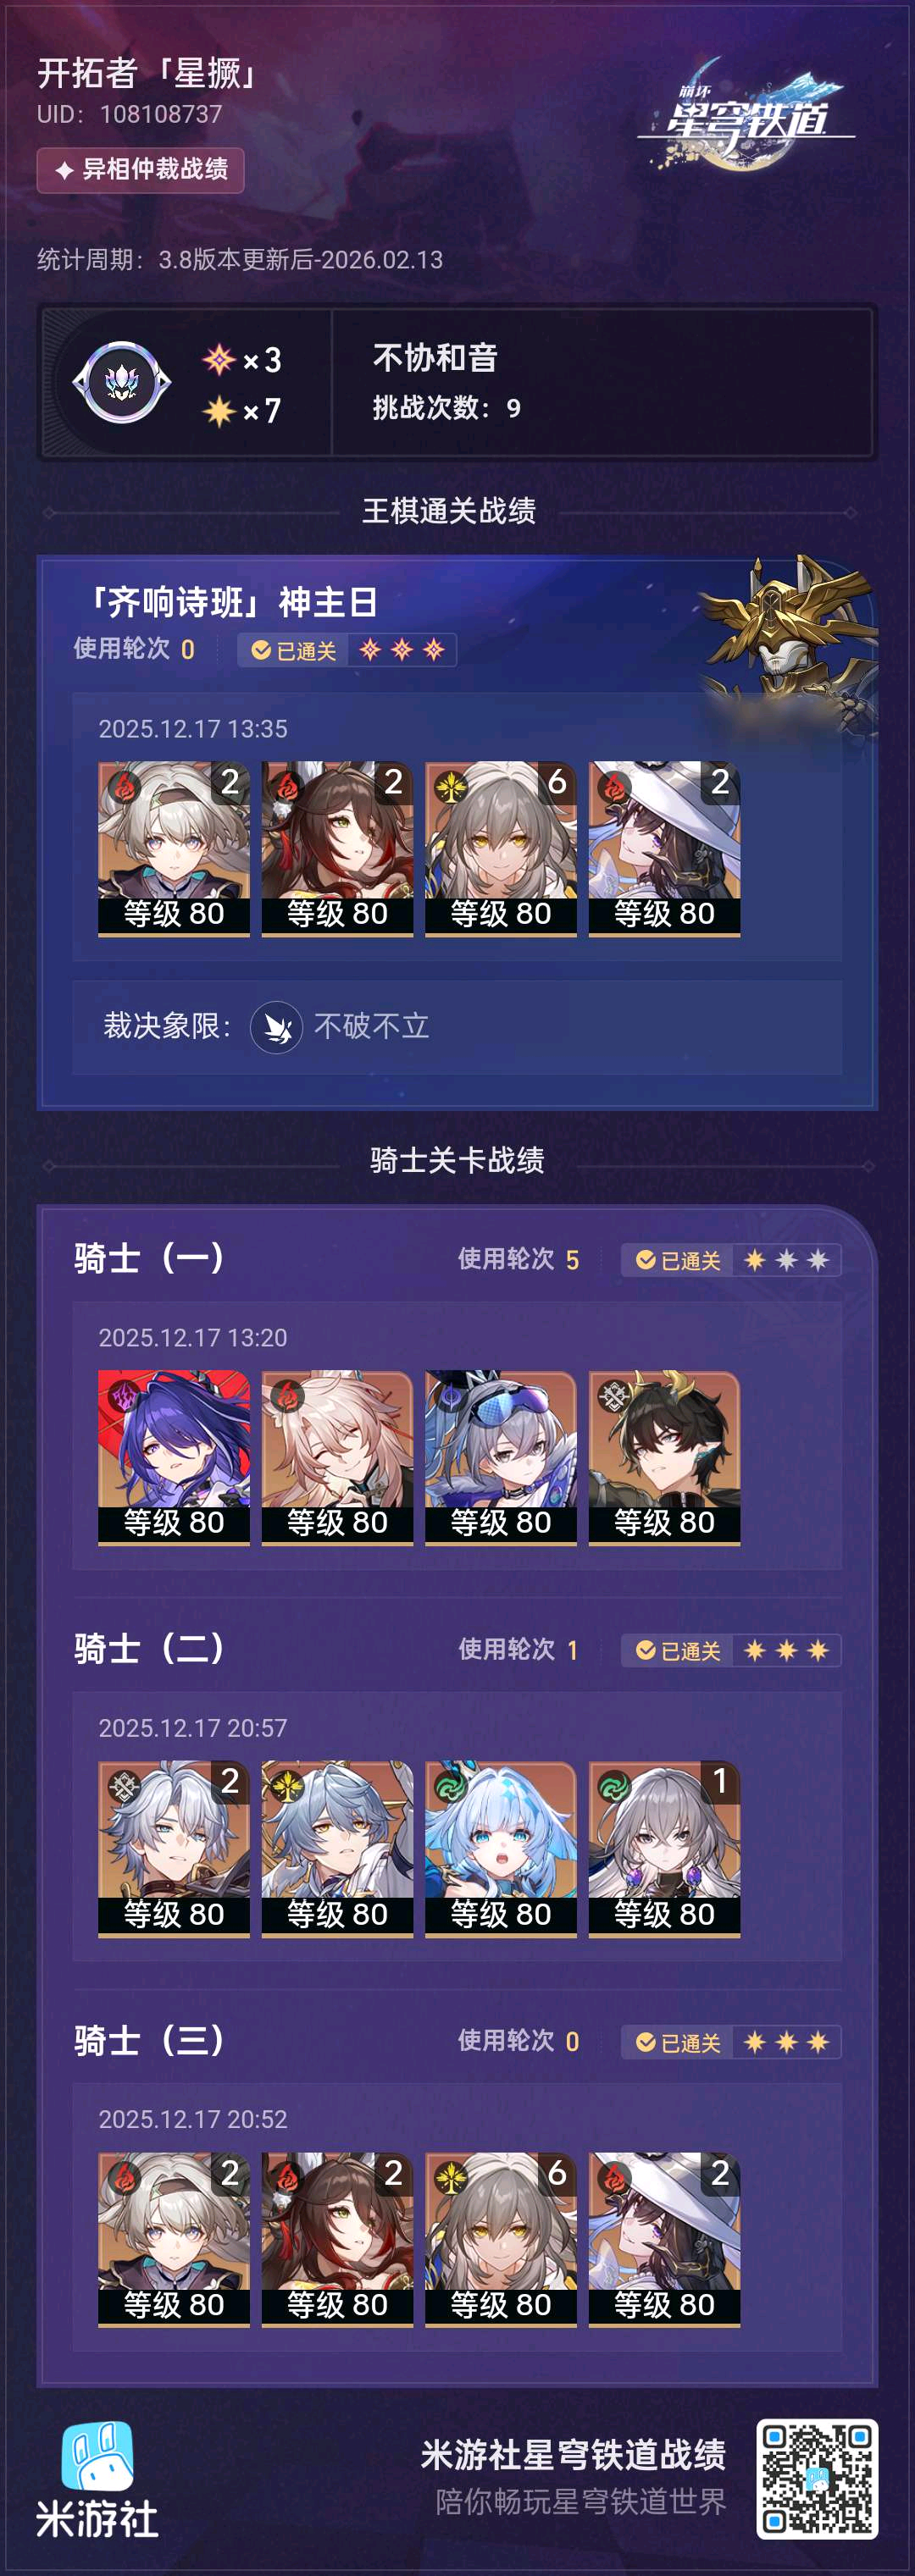The height and width of the screenshot is (2576, 915).
Task: Click the lotus medal emblem icon
Action: (x=122, y=382)
